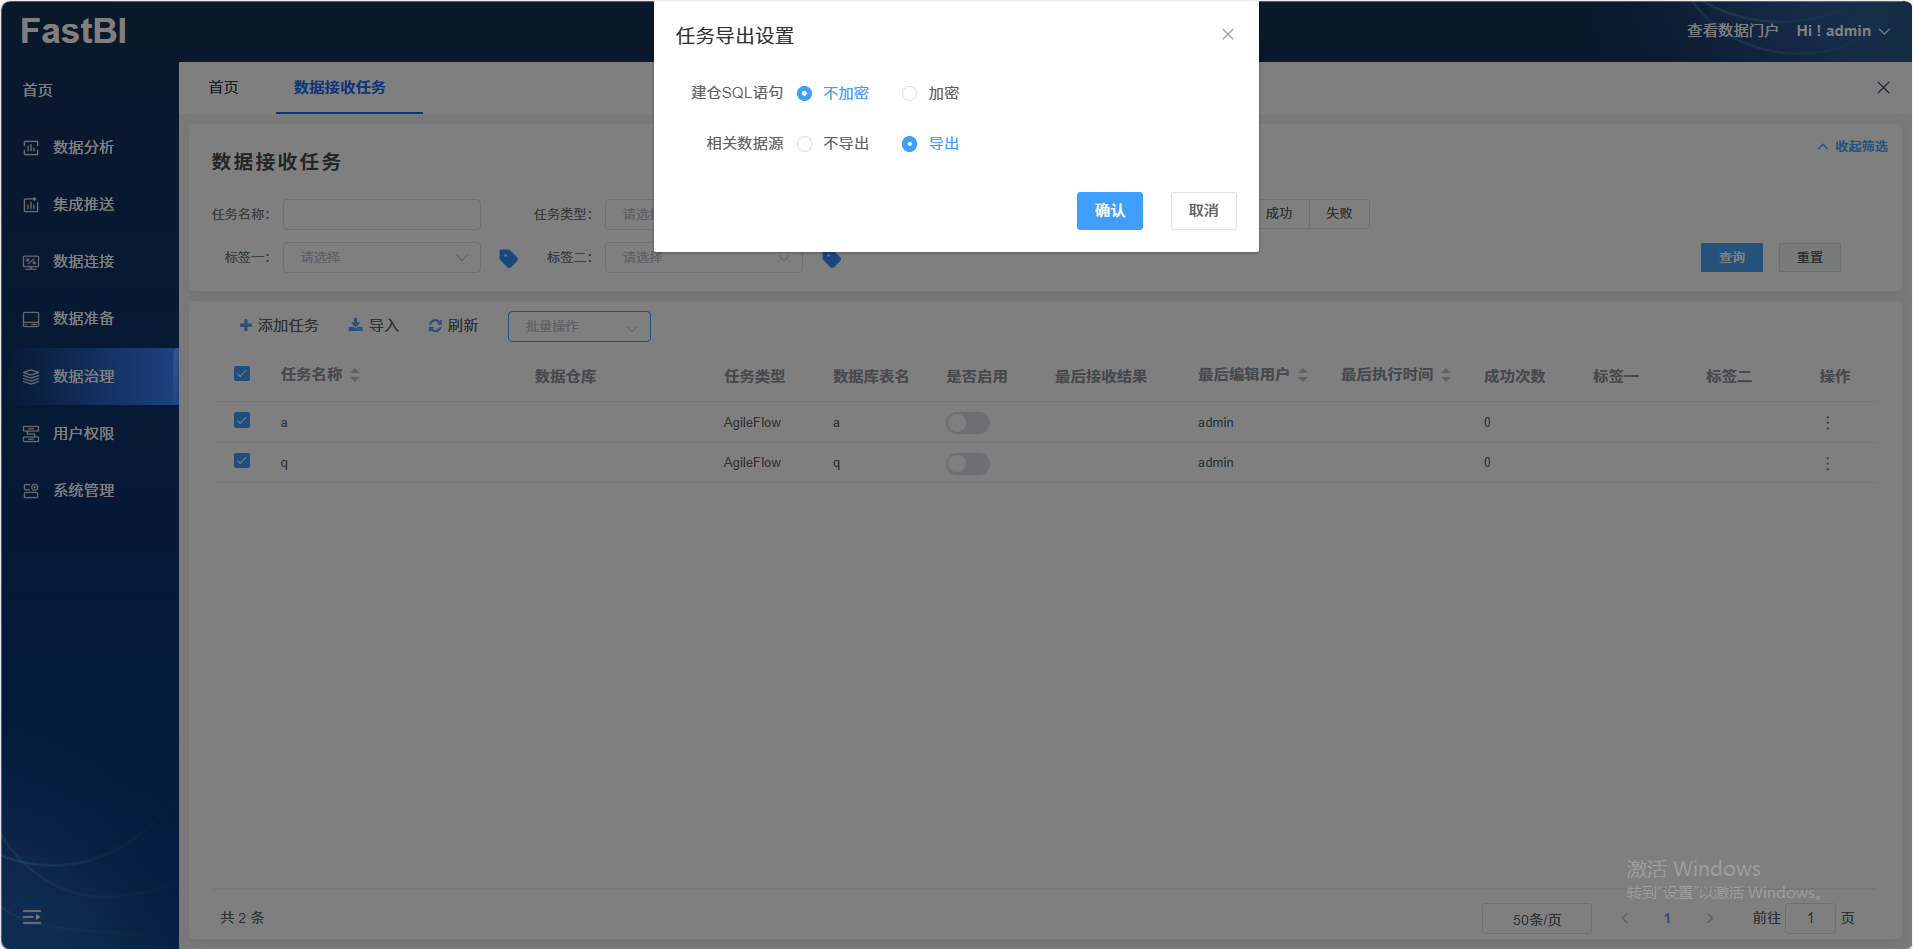
Task: Toggle the 是否启用 switch for task a
Action: coord(967,423)
